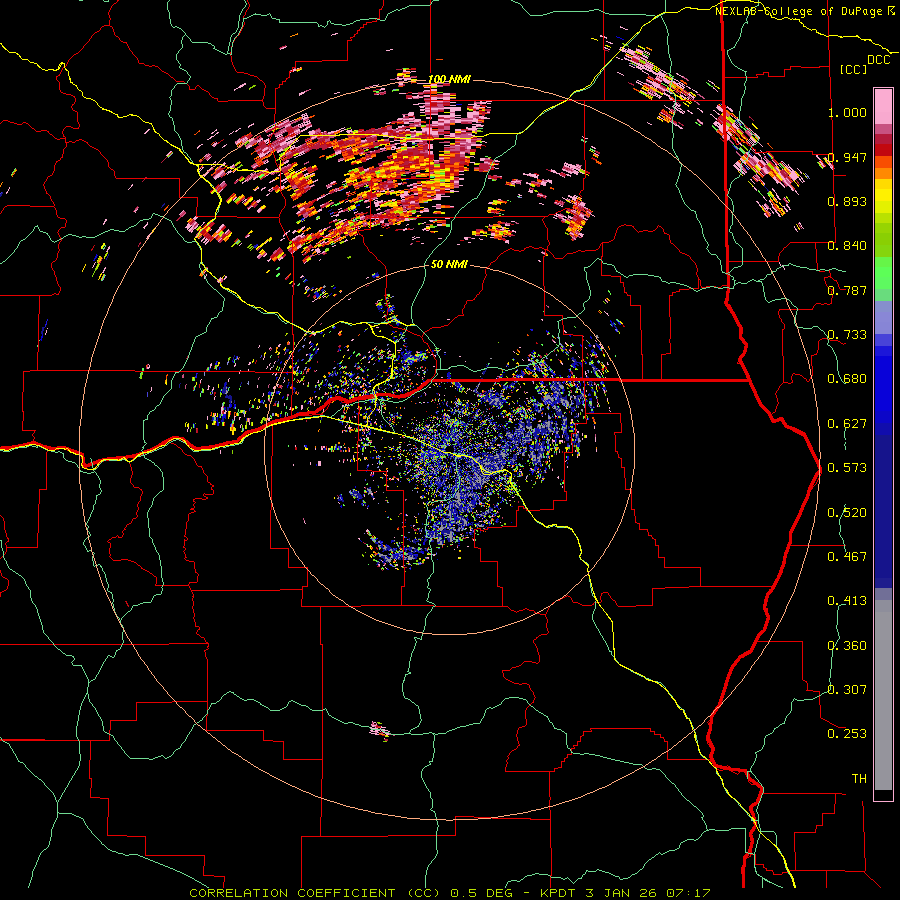Image resolution: width=900 pixels, height=900 pixels.
Task: Click the 0.520 color scale value
Action: [x=847, y=513]
